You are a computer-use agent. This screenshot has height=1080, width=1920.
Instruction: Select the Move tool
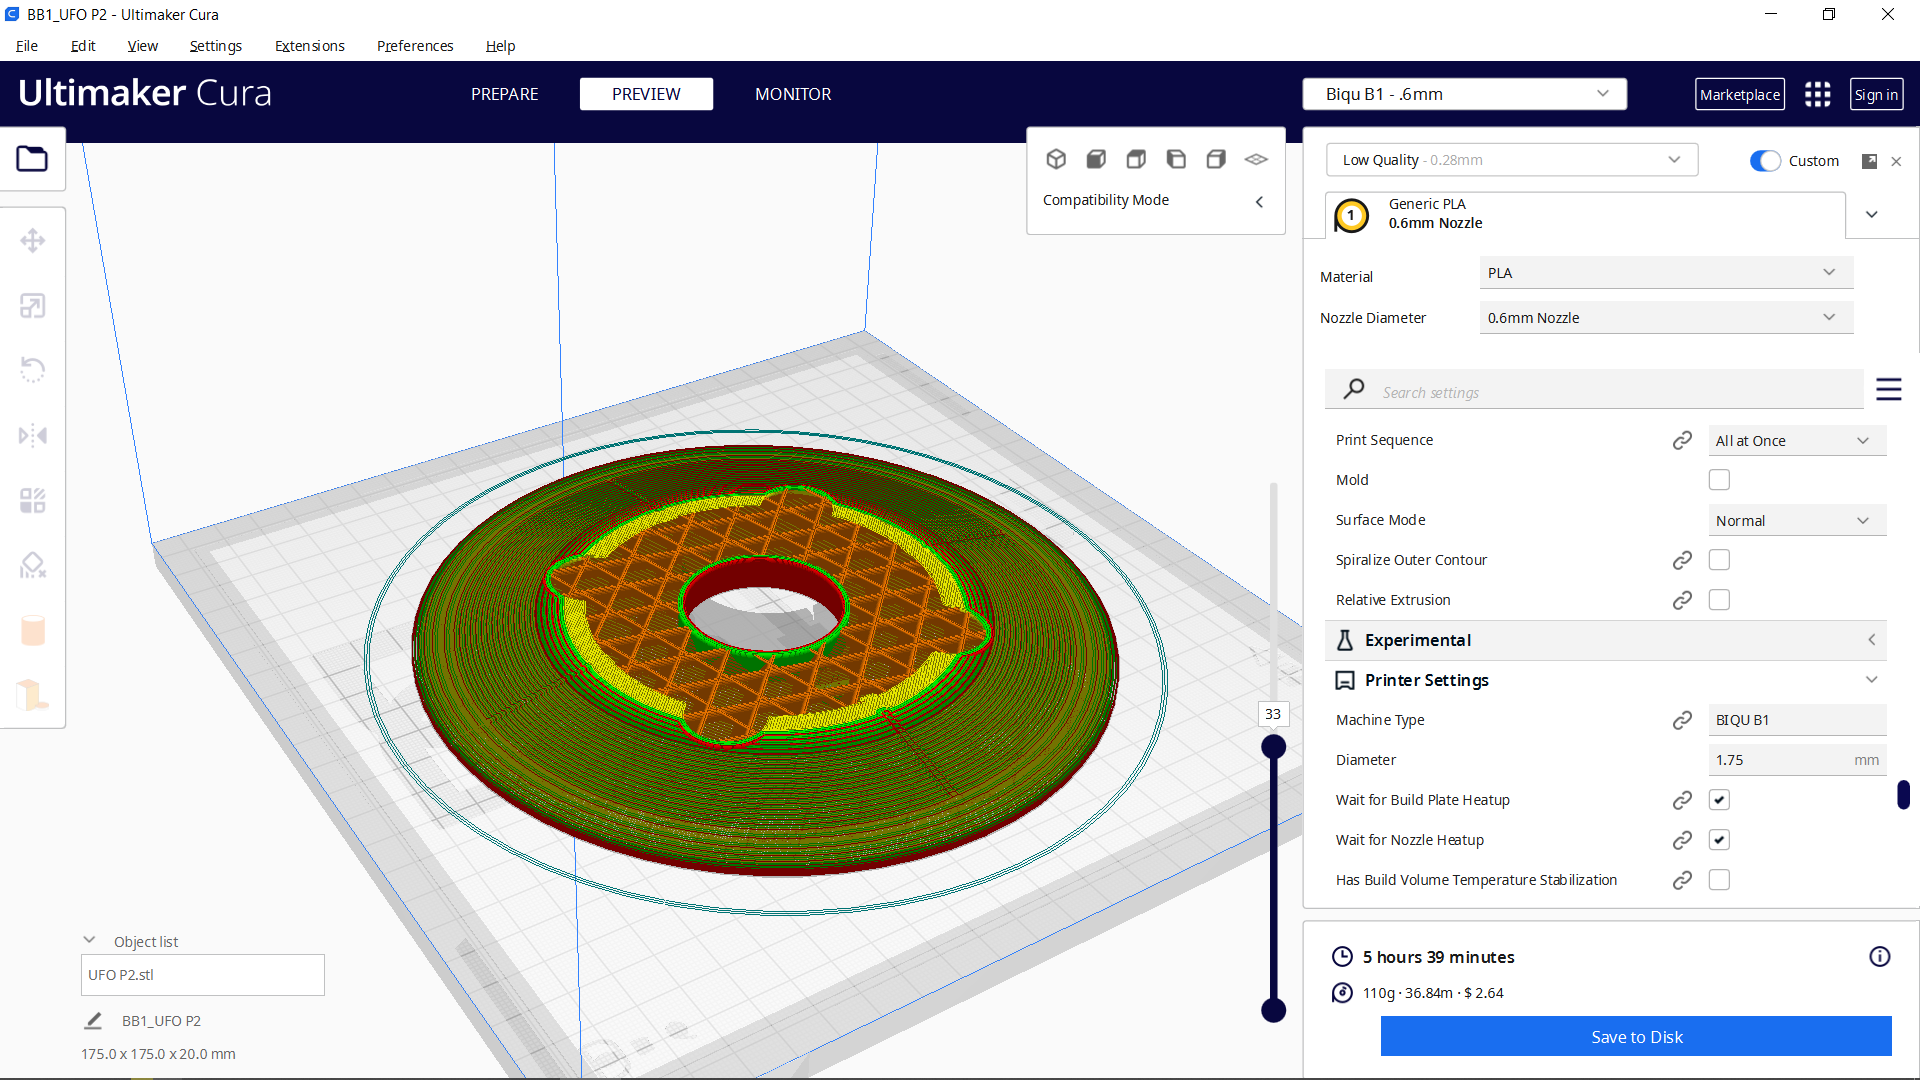[33, 240]
